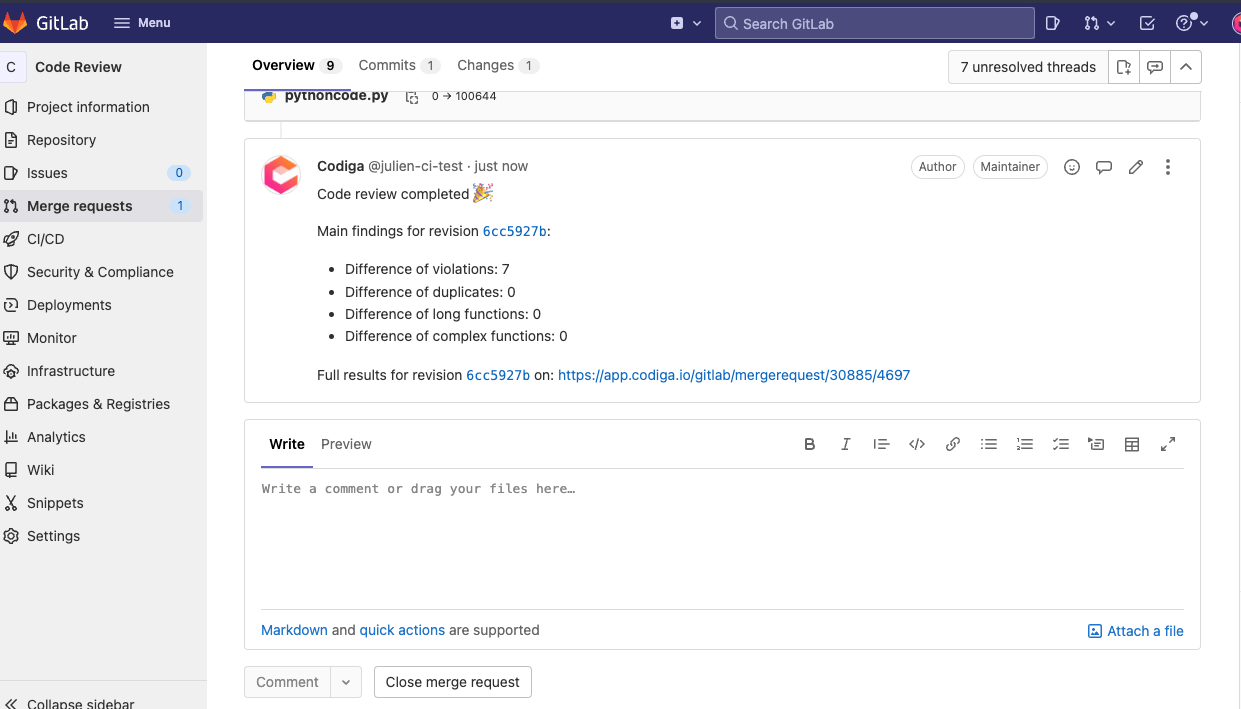
Task: Close the merge request
Action: point(452,681)
